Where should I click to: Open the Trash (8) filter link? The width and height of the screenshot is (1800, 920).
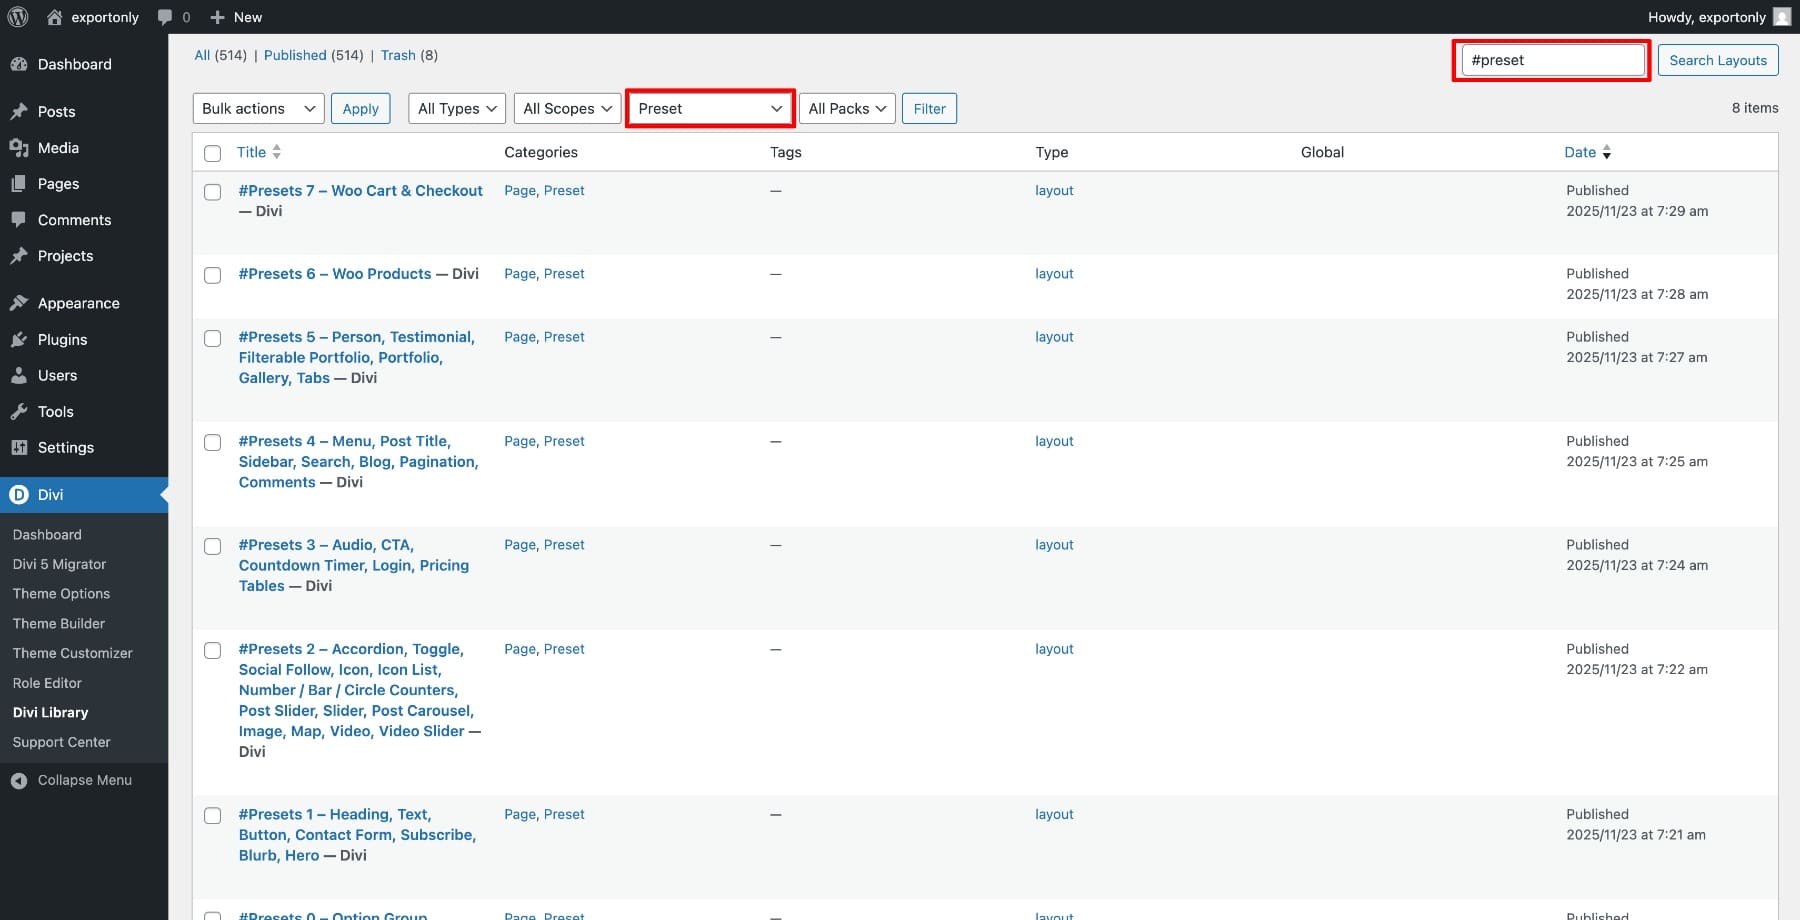(398, 55)
